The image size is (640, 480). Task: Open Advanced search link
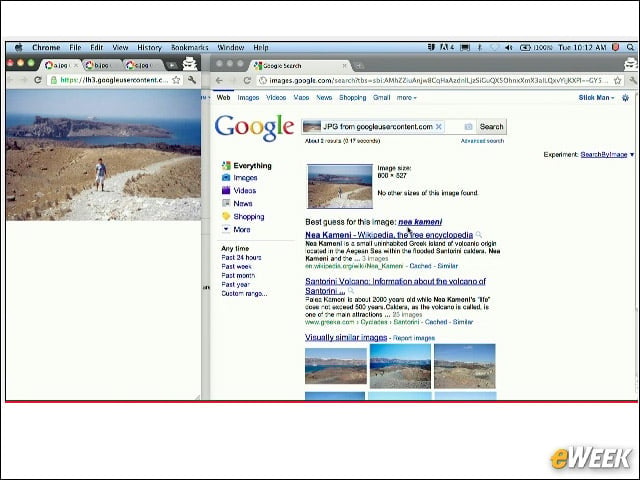(482, 141)
